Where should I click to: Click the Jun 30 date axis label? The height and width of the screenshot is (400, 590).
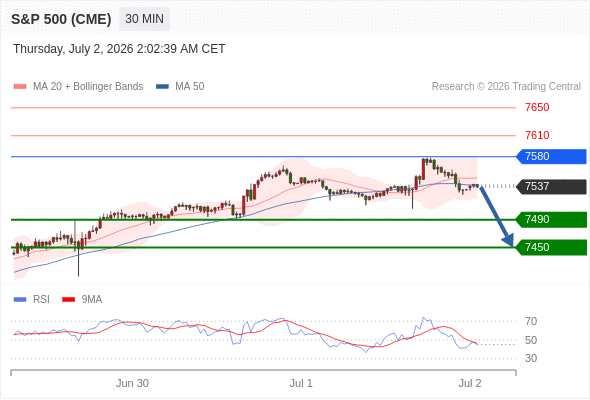click(x=132, y=383)
